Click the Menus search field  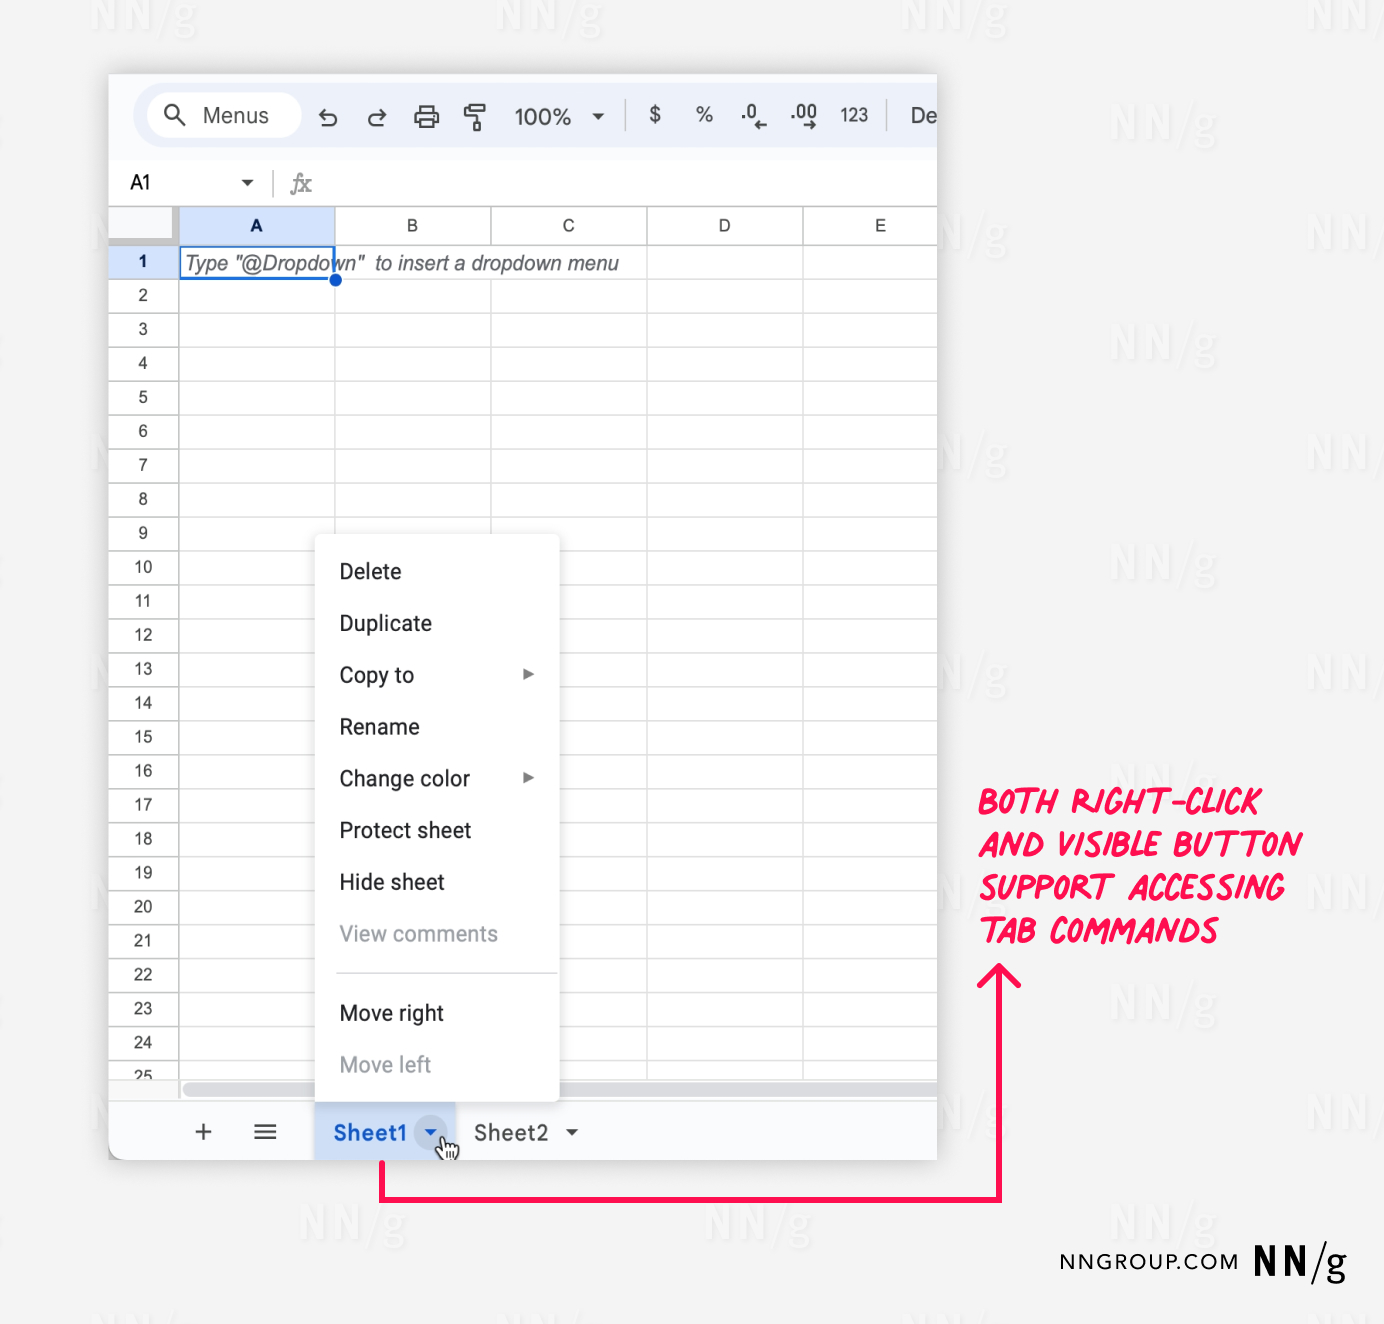pyautogui.click(x=225, y=116)
